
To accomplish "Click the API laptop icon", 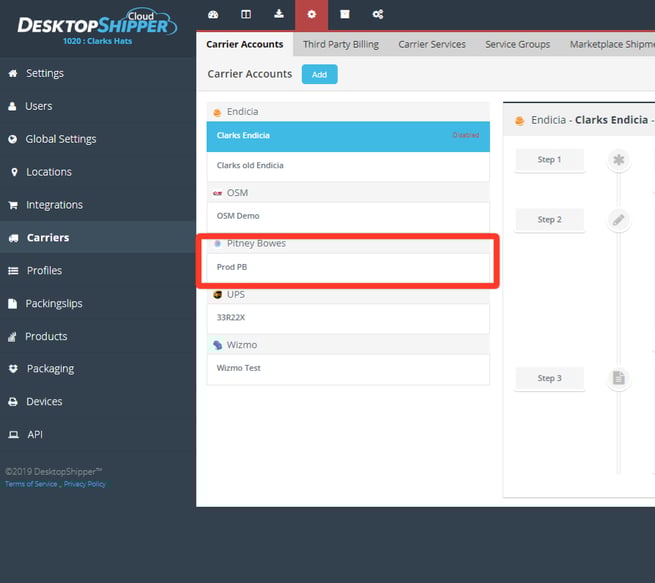I will pos(13,435).
